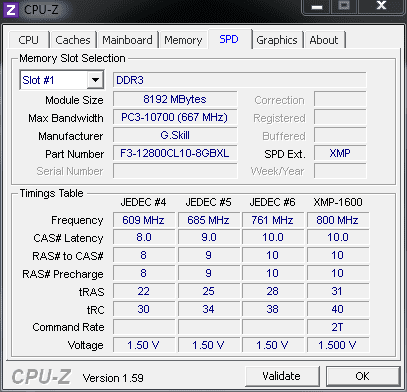
Task: Select the 8192 MBytes module size value
Action: 175,99
